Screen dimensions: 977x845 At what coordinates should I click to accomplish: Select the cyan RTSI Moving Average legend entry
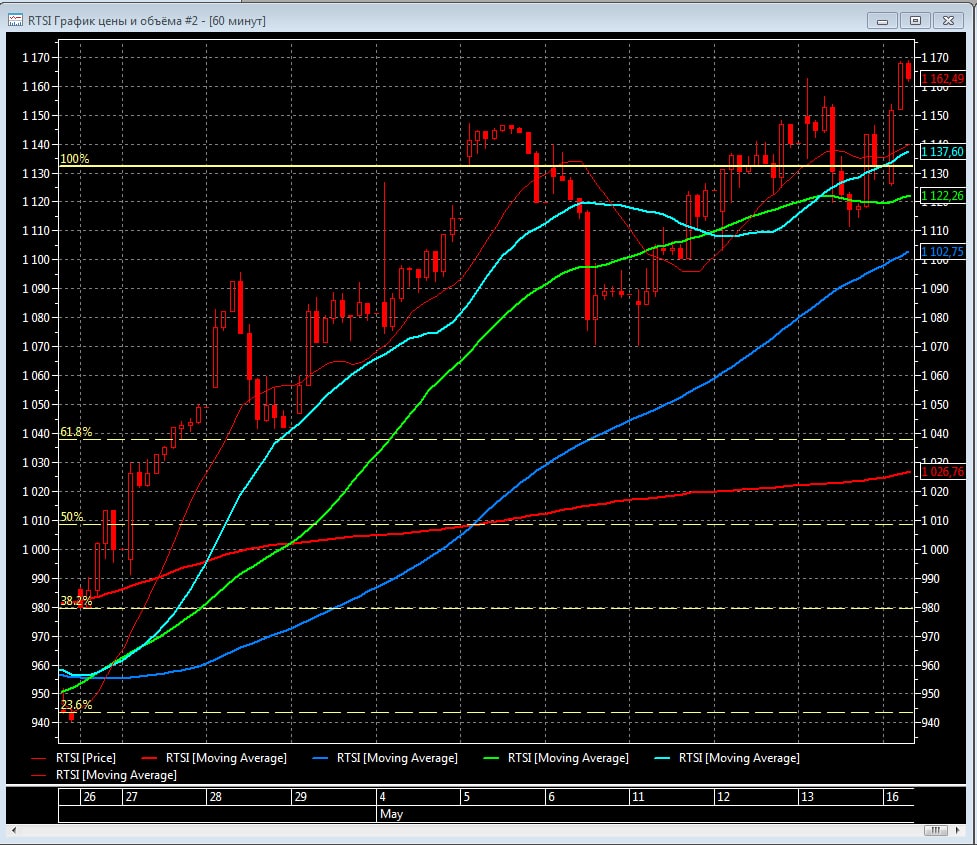(739, 758)
